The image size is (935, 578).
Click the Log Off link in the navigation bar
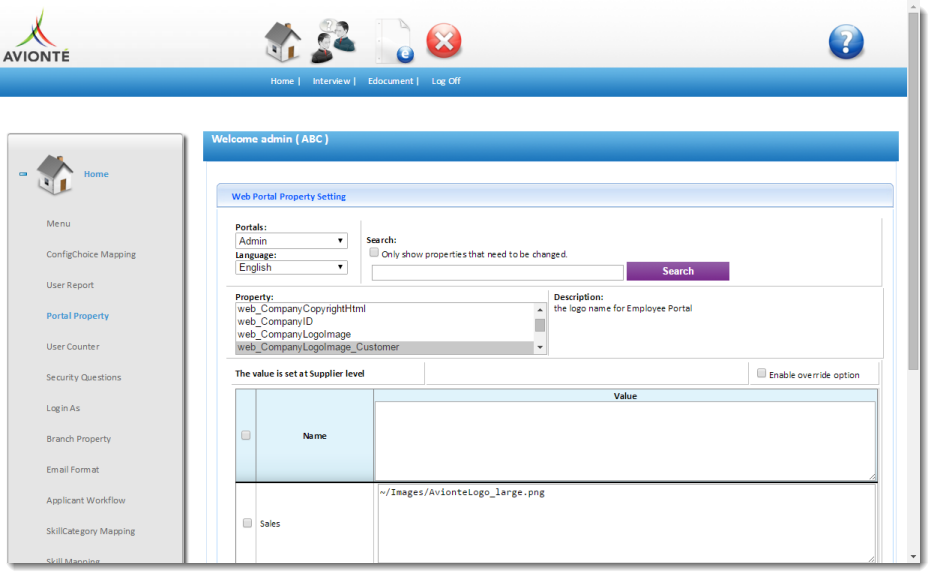coord(446,81)
